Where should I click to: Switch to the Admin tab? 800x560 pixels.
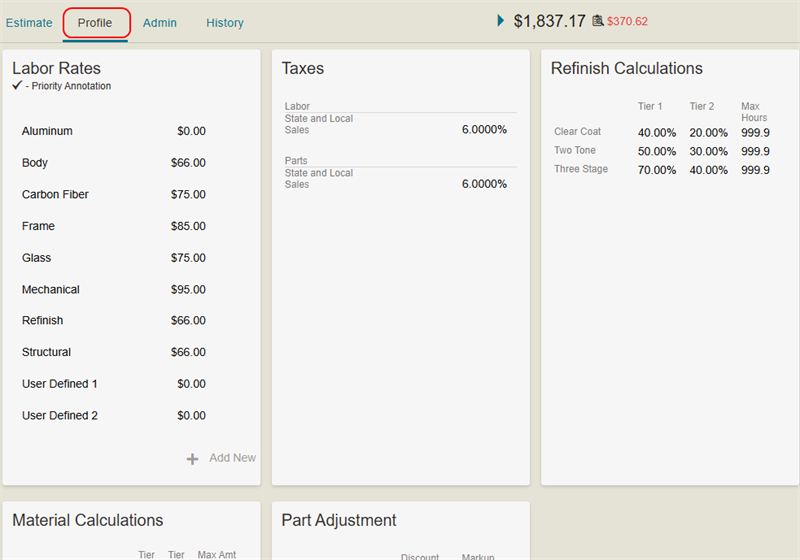coord(160,23)
